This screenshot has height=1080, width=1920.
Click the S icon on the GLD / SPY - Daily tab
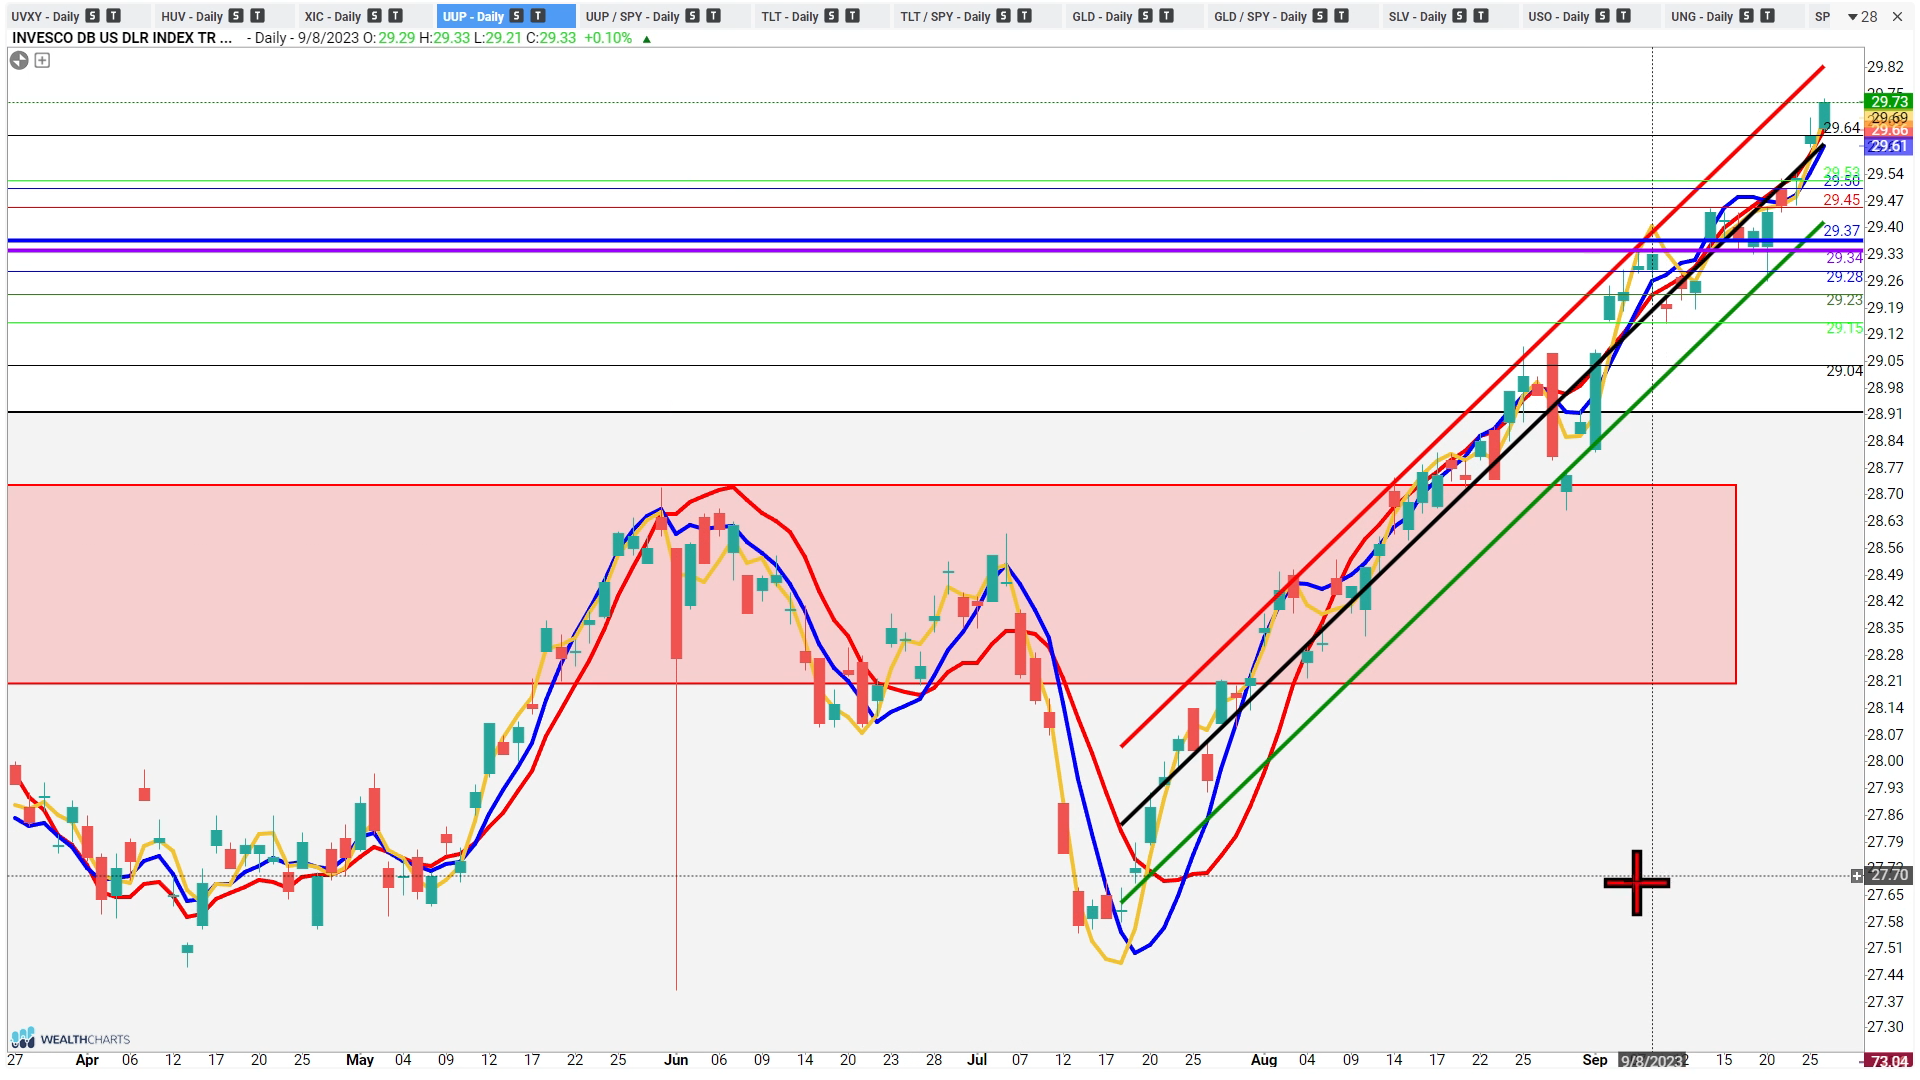(x=1319, y=16)
